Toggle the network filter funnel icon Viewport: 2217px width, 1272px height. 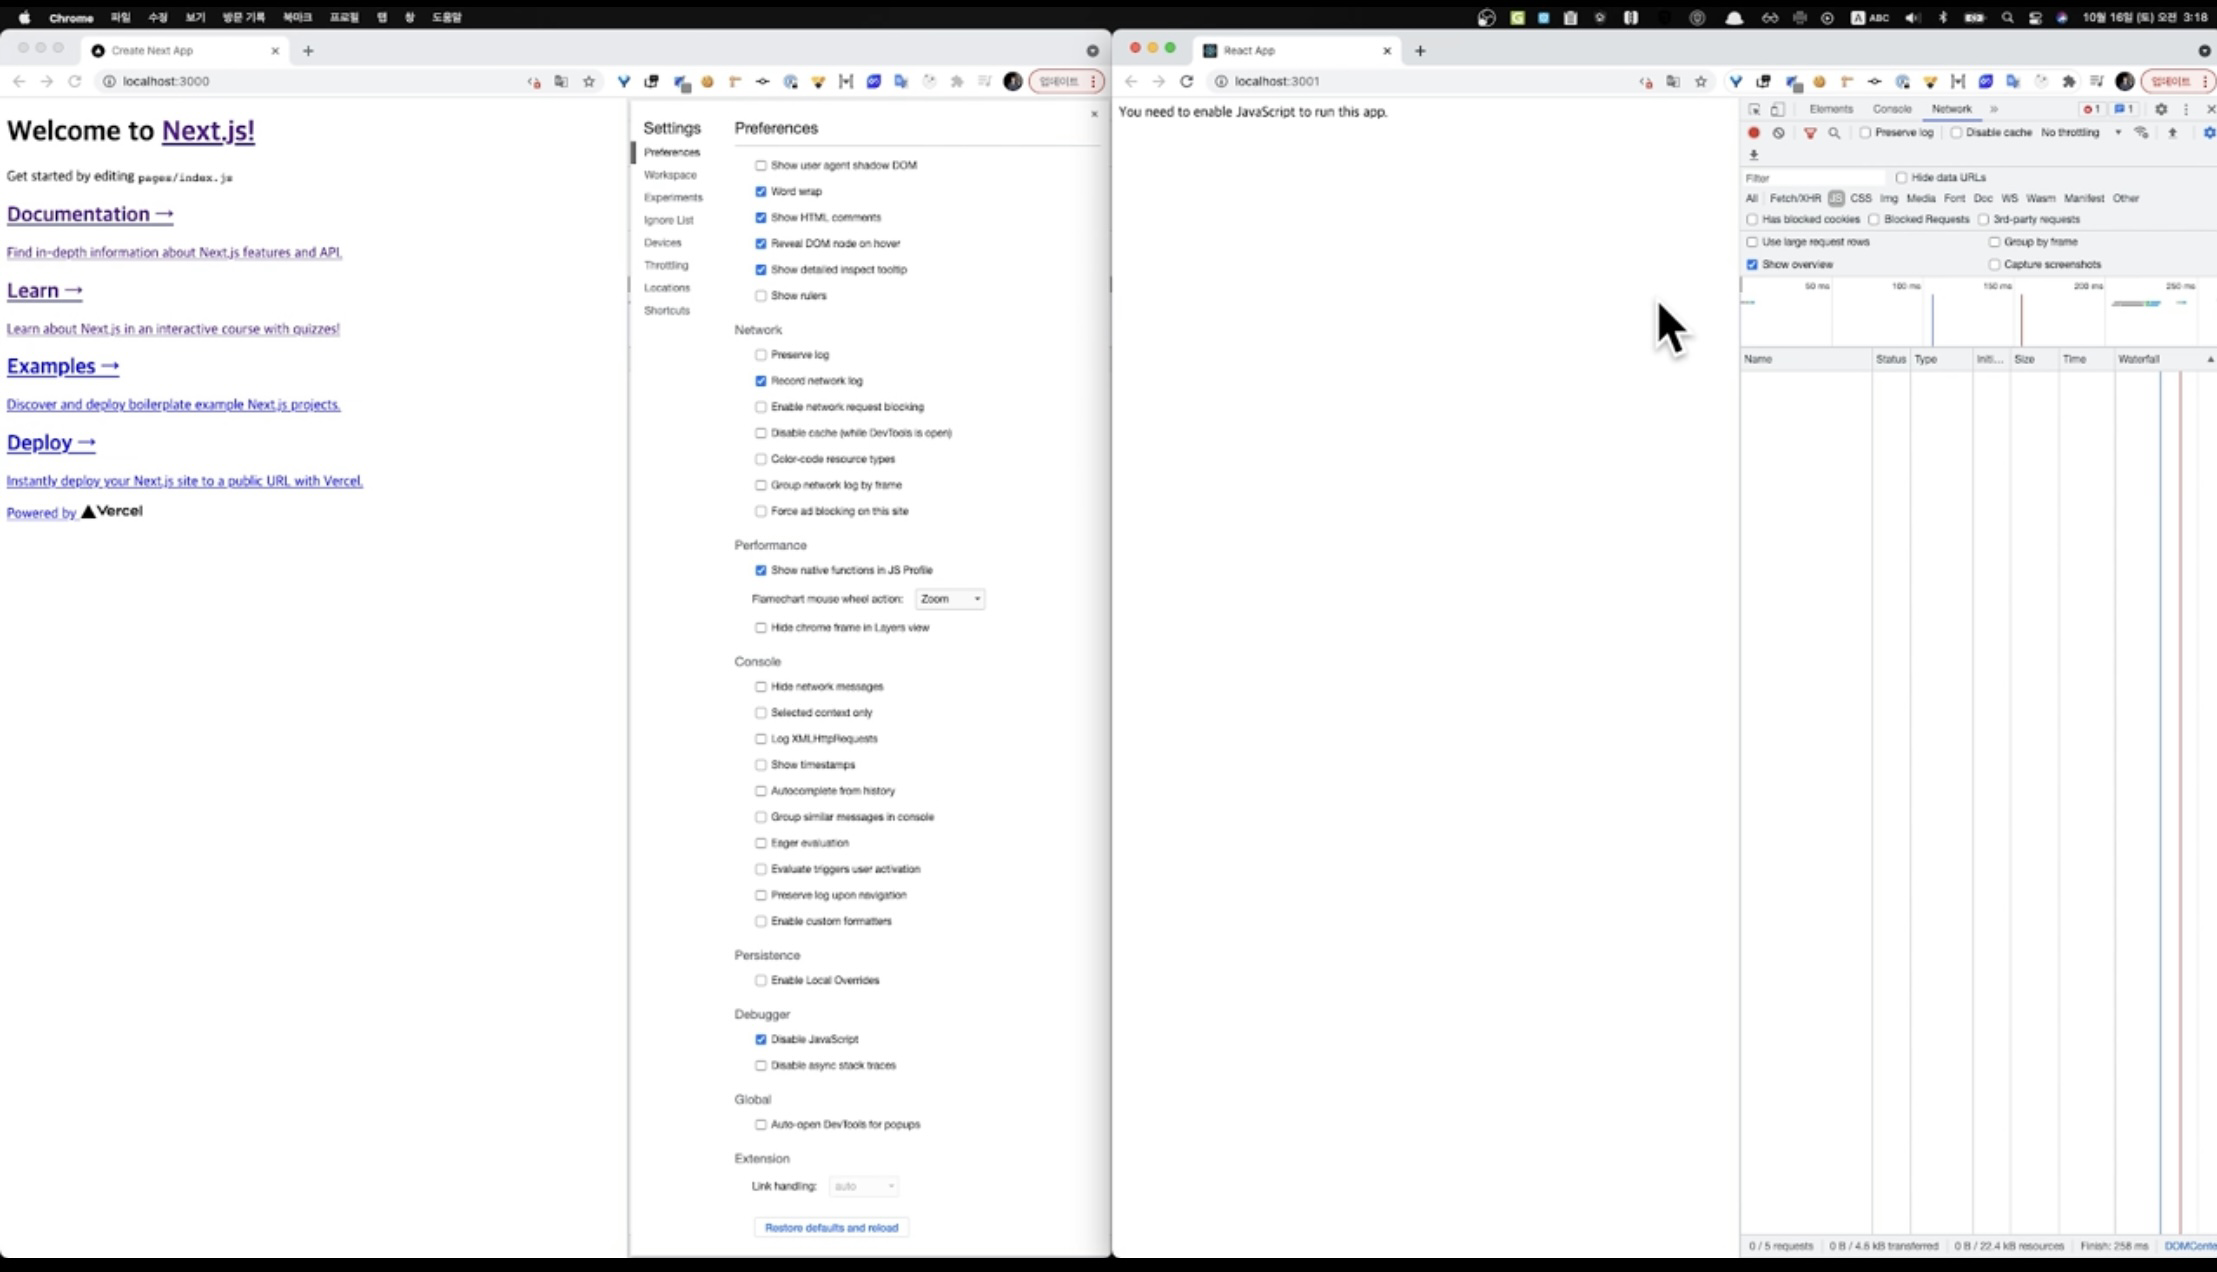1809,133
